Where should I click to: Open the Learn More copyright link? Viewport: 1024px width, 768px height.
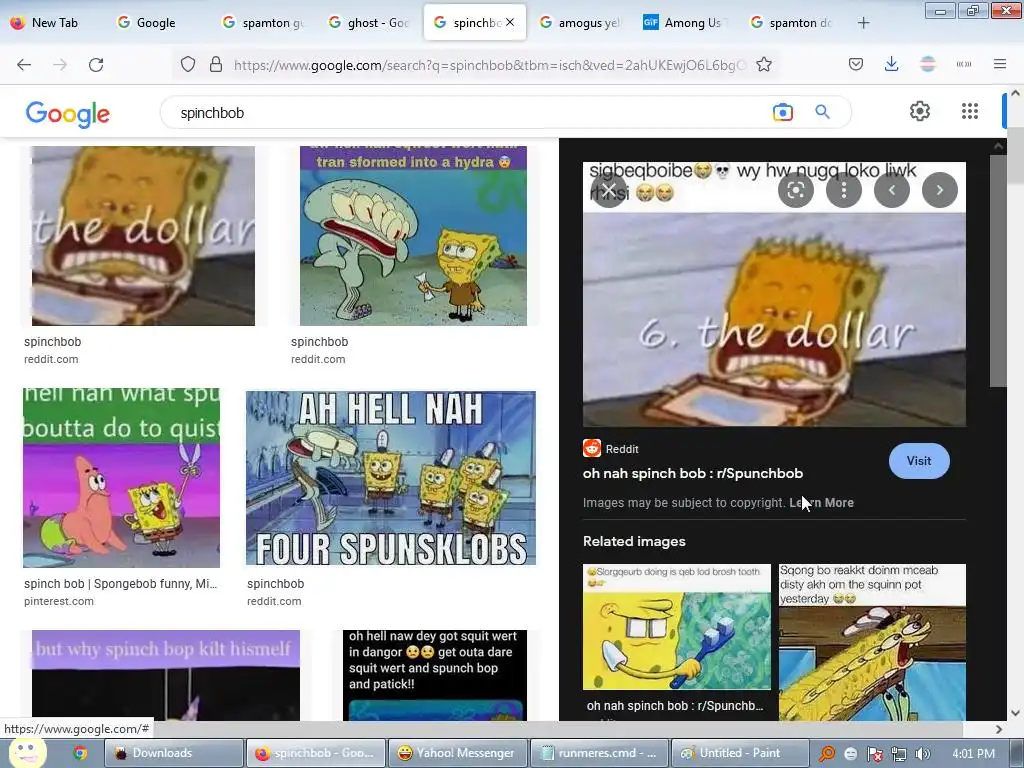coord(822,503)
